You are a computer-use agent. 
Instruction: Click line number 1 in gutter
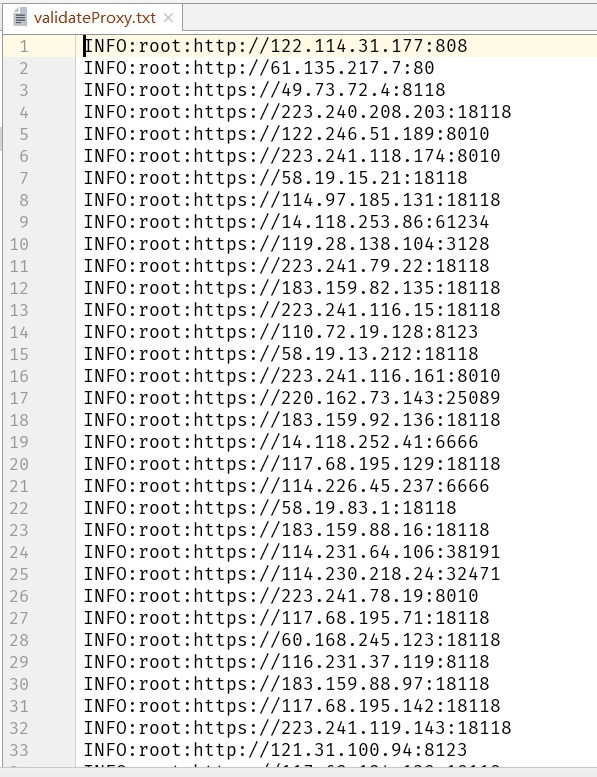(x=24, y=46)
